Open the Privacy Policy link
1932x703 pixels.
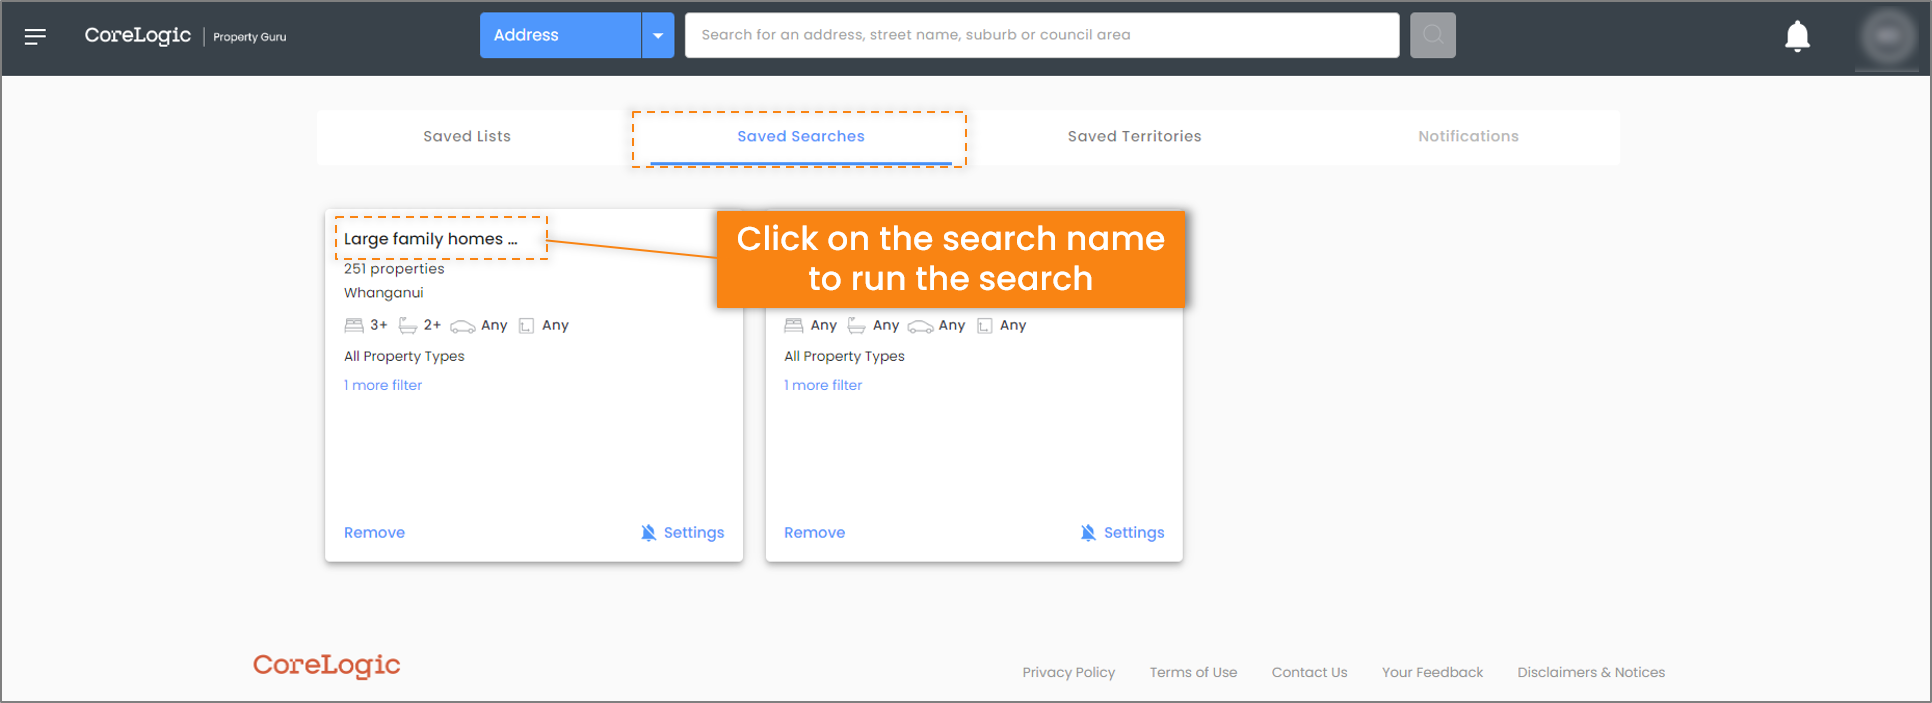coord(1068,672)
